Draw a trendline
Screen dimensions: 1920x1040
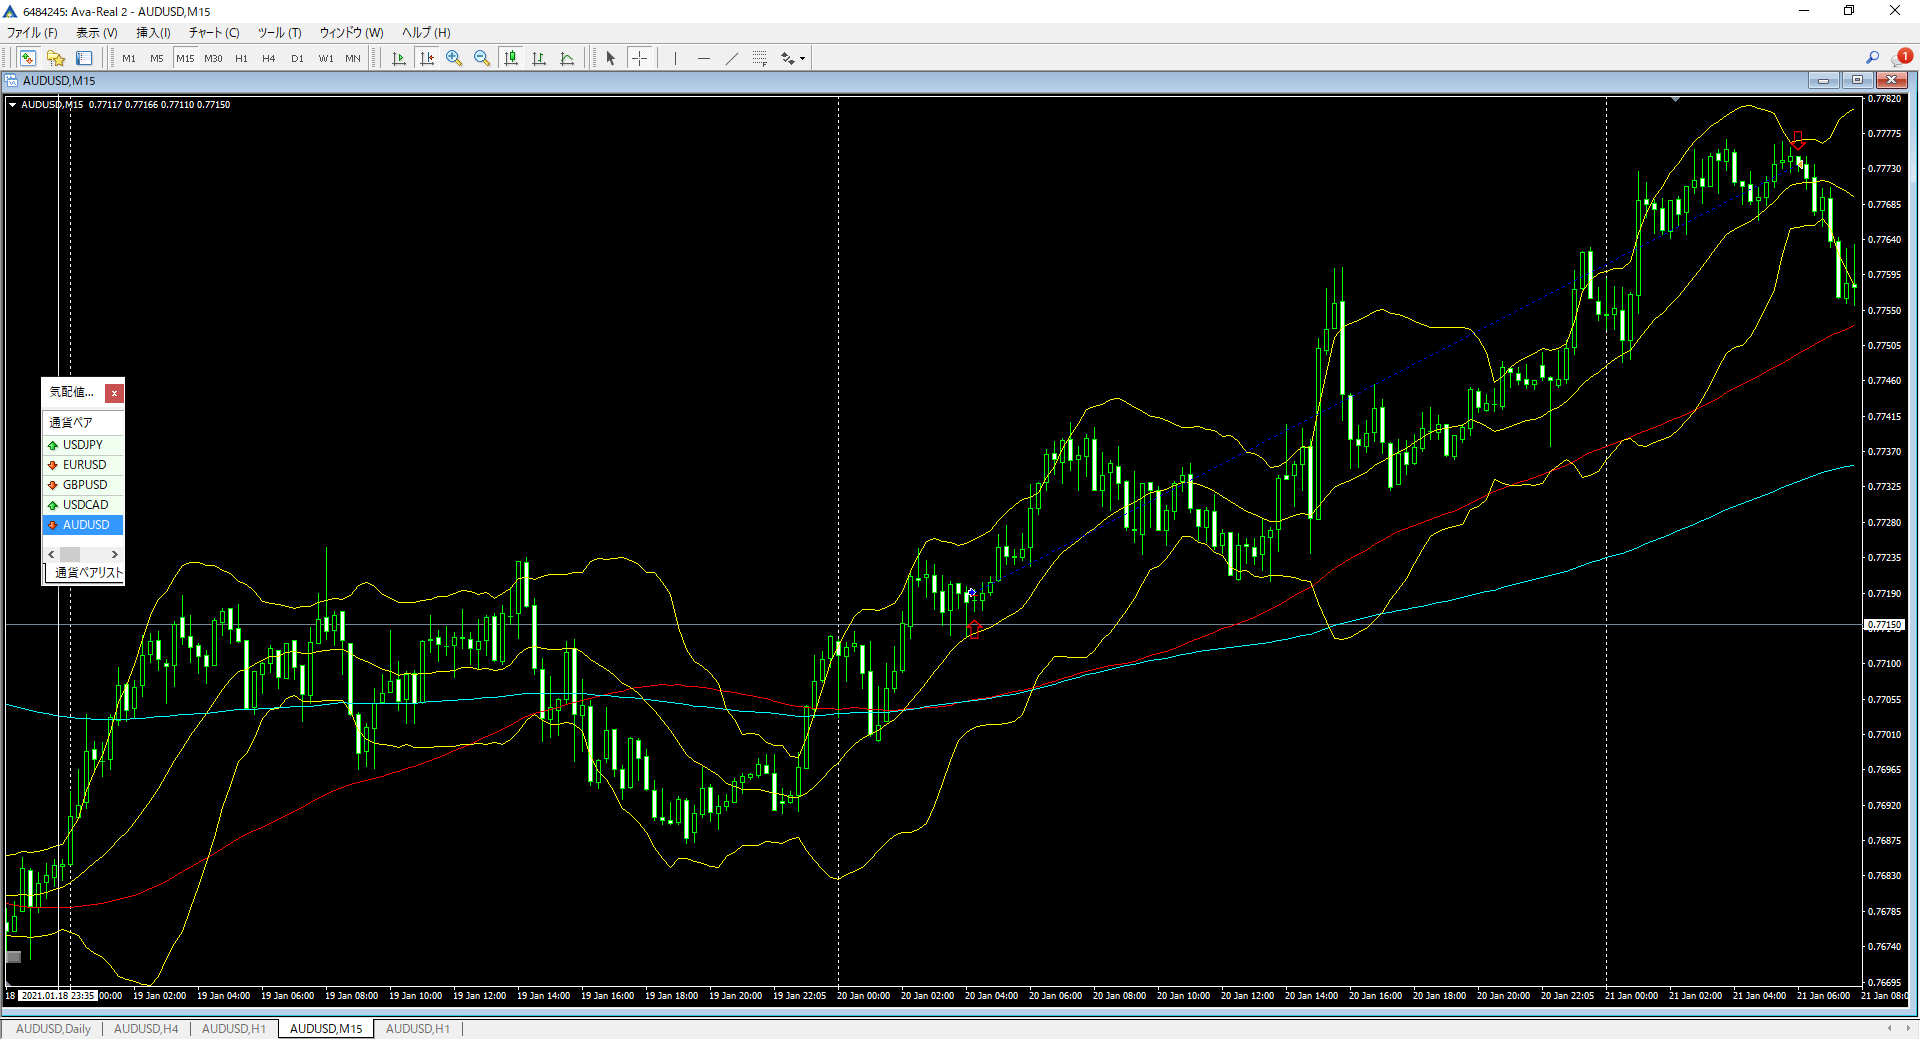732,58
